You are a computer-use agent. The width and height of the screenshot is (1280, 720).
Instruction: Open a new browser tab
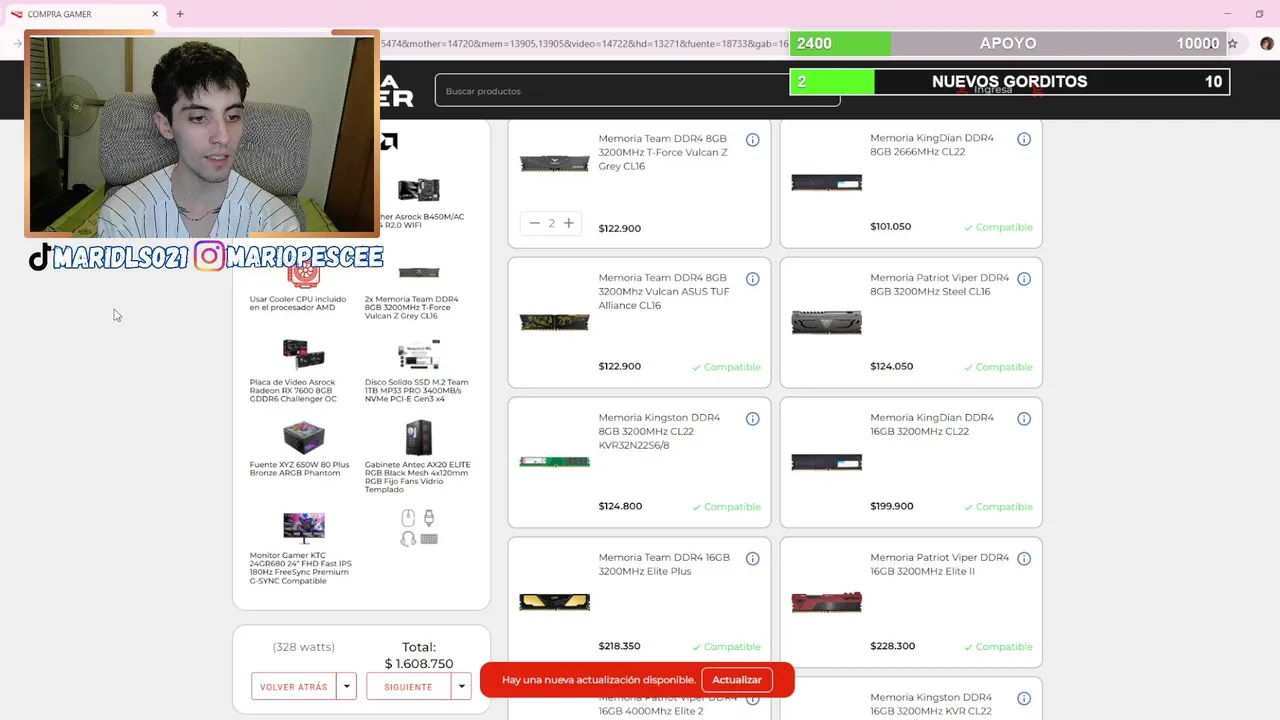[180, 14]
